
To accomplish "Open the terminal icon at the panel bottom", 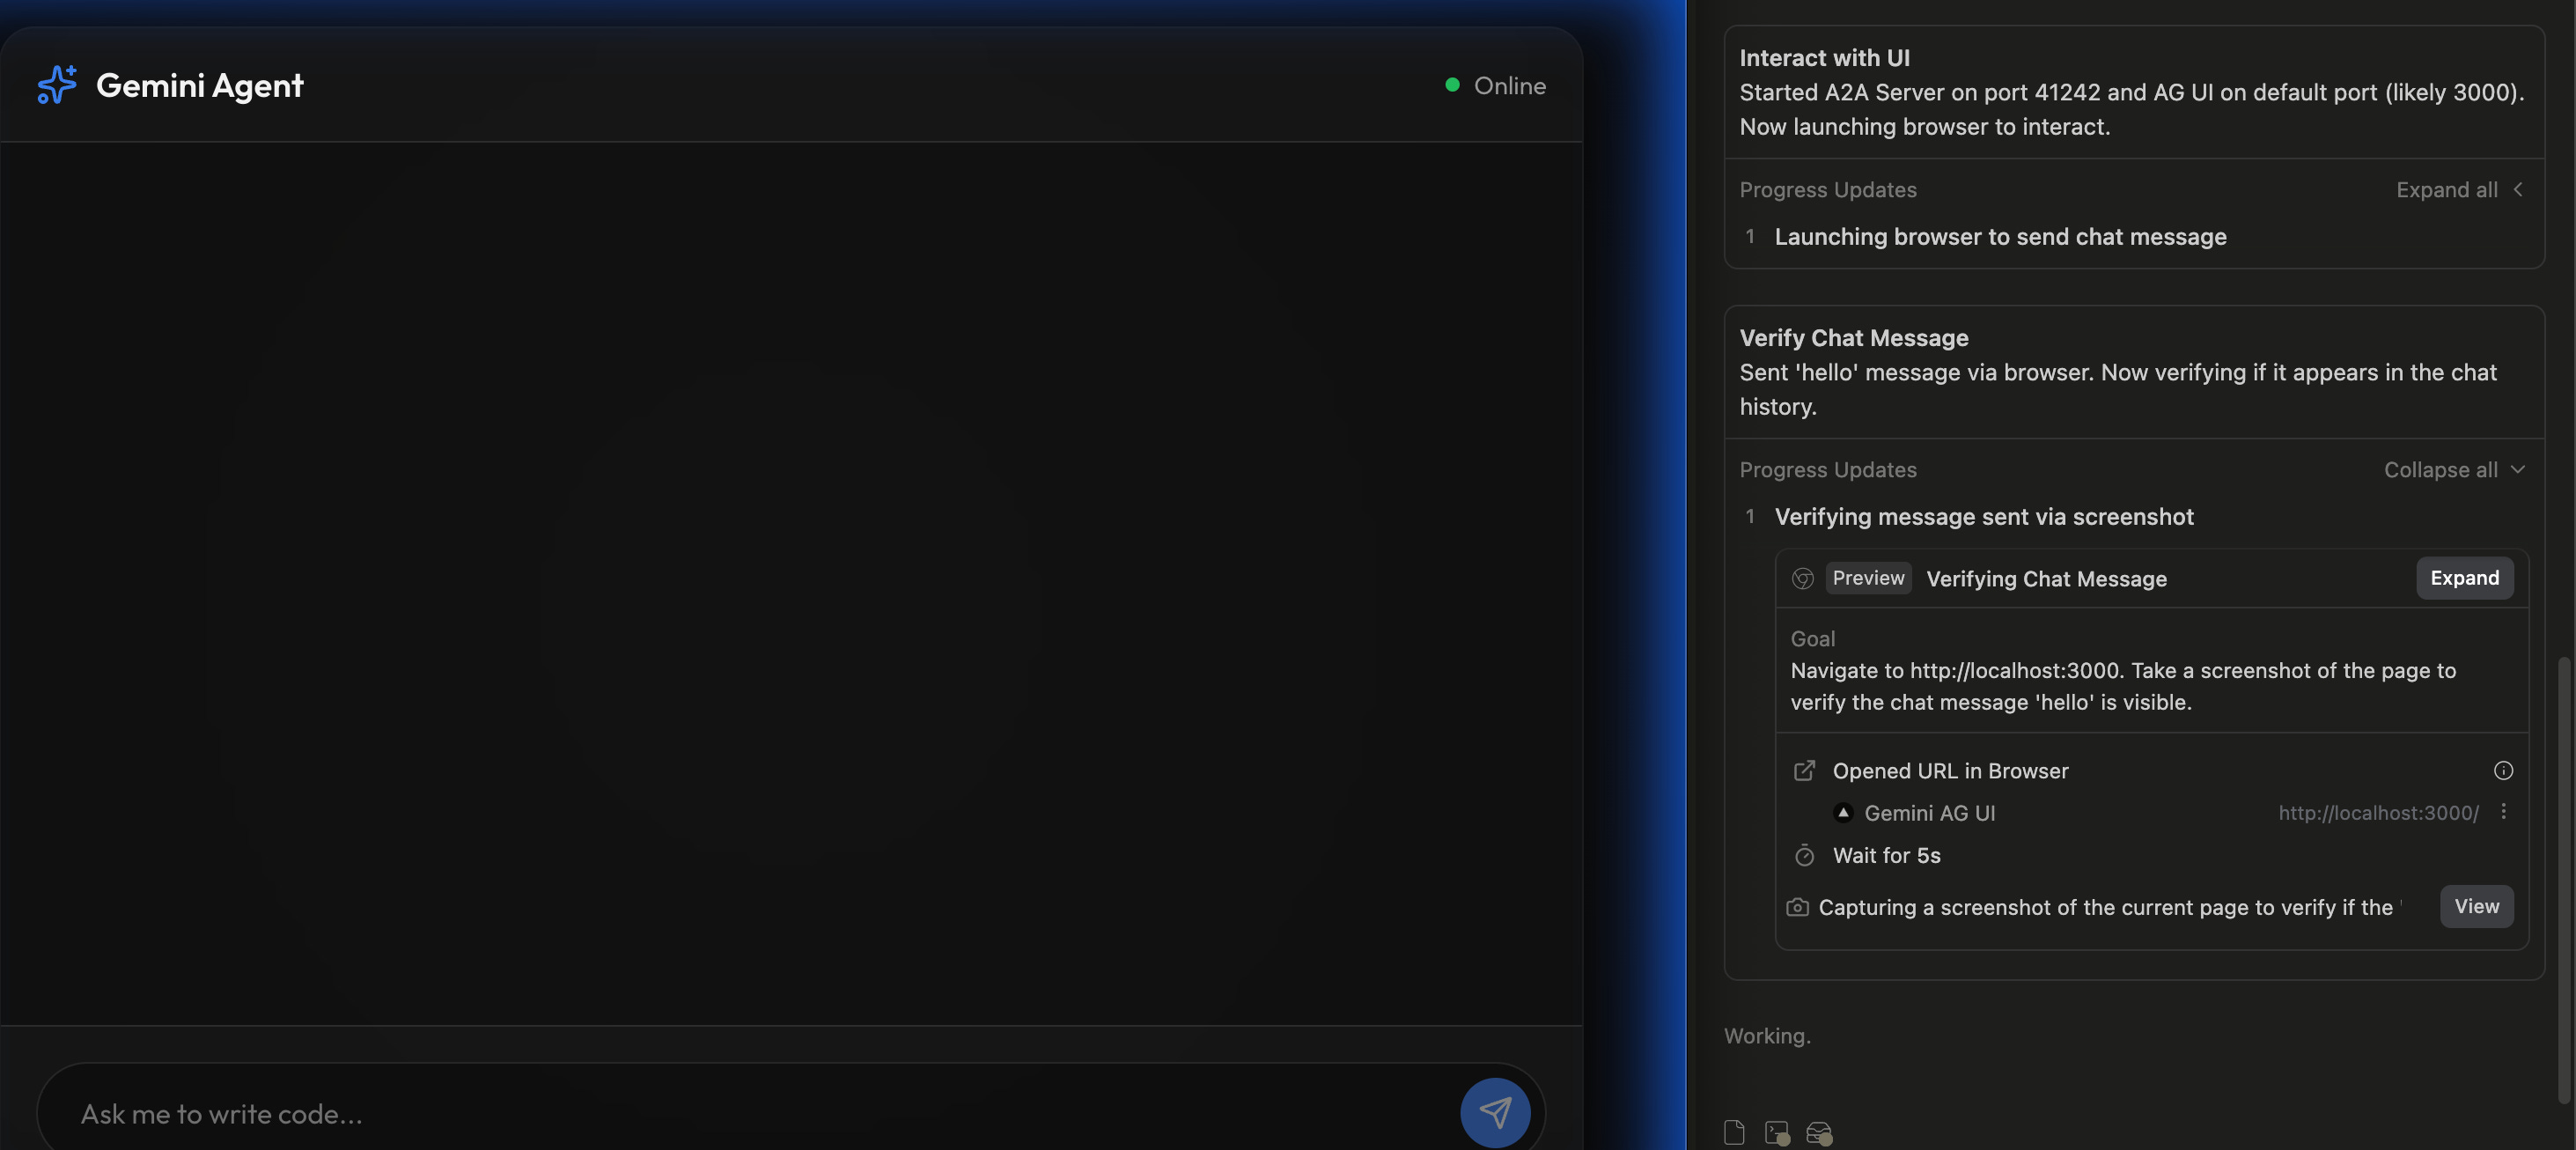I will [1777, 1132].
